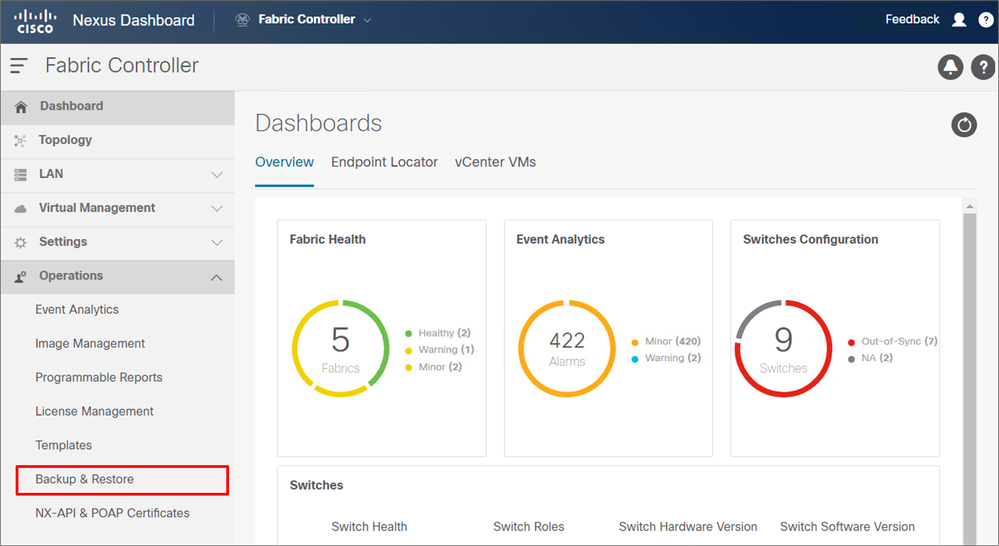Open Image Management
Screen dimensions: 999x546
coord(90,343)
